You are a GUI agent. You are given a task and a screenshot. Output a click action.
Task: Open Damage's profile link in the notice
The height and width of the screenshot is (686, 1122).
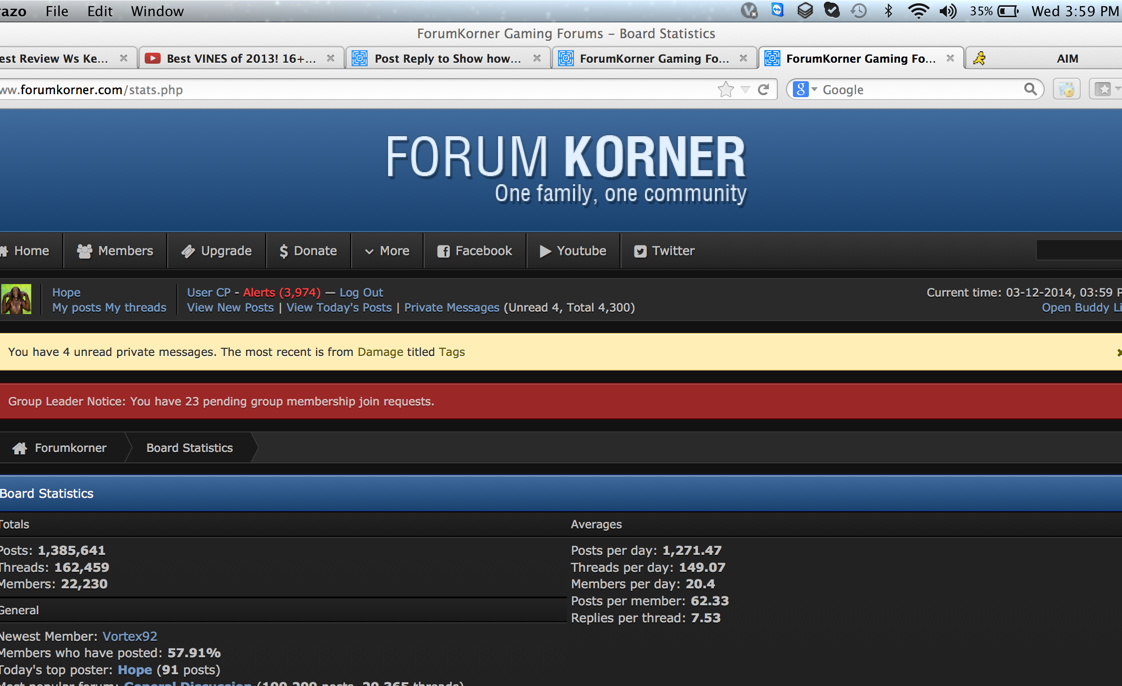(x=380, y=352)
